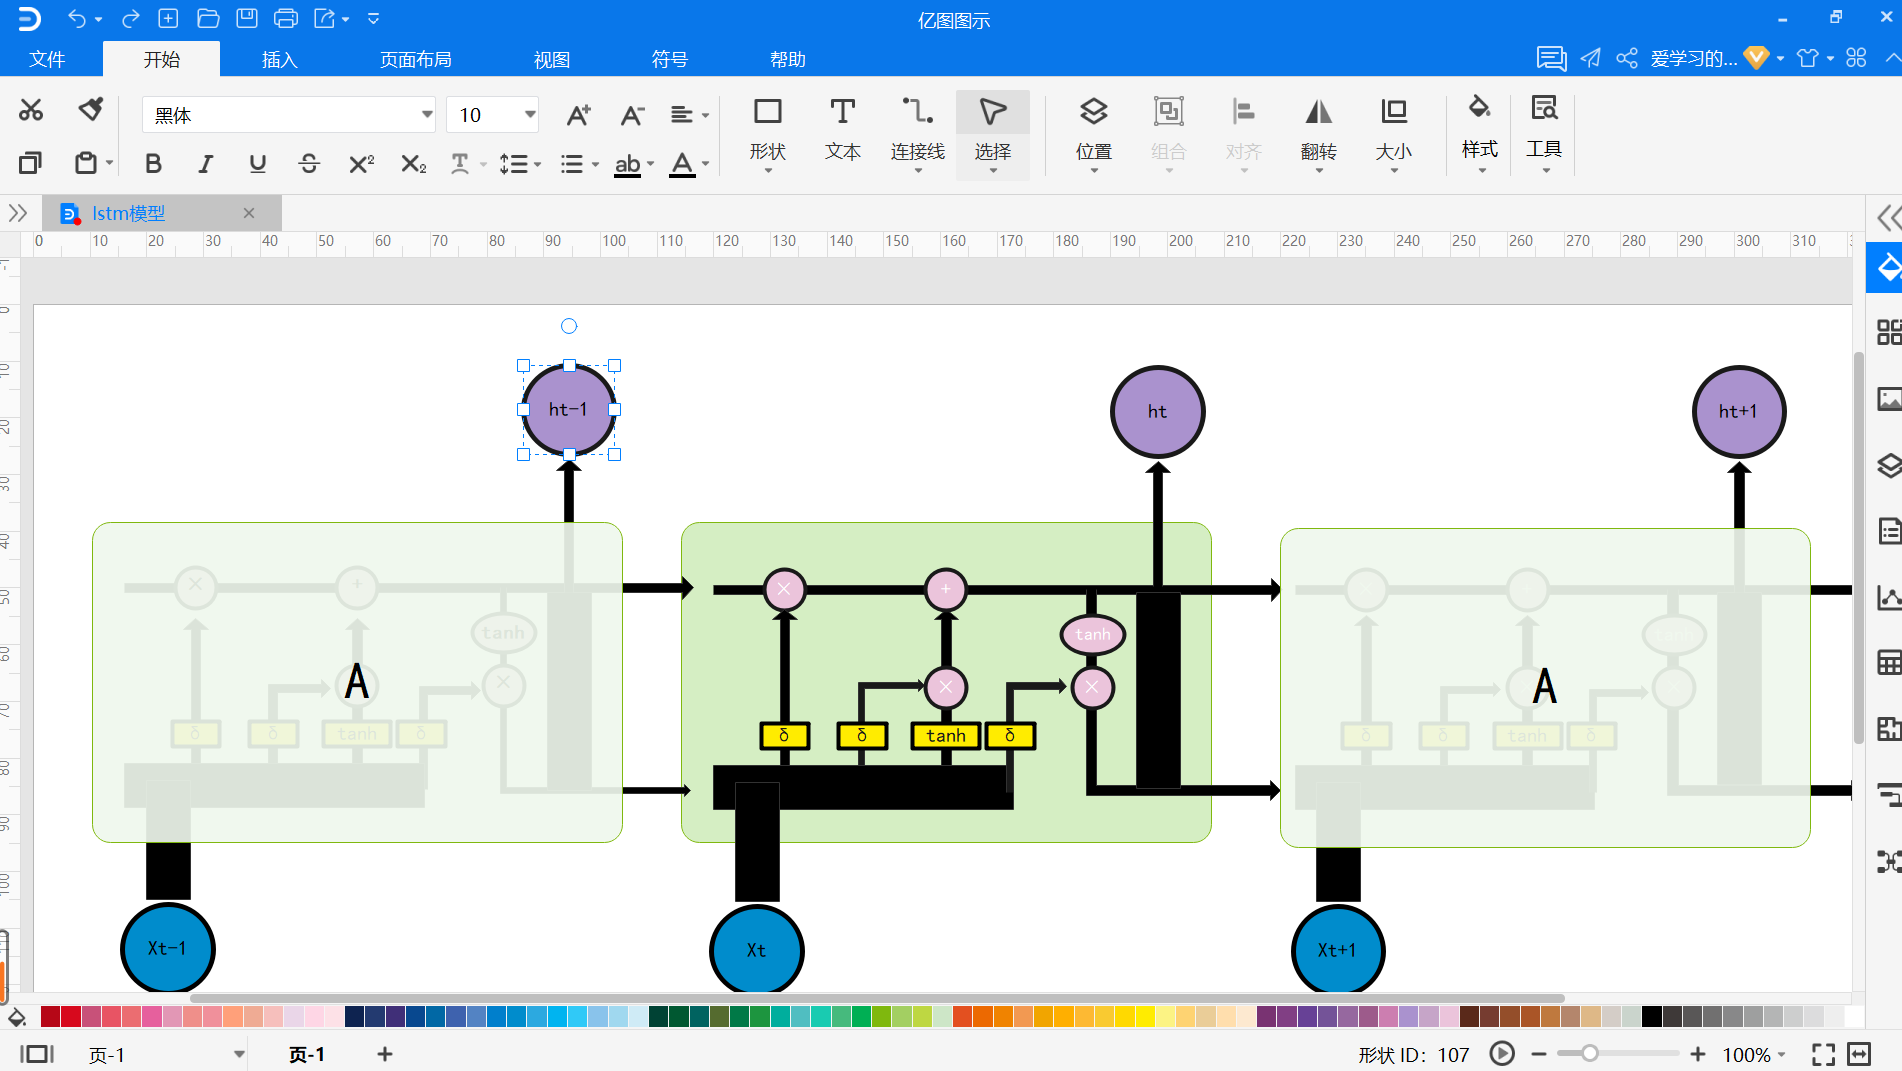
Task: Click zoom out minus button
Action: coord(1539,1054)
